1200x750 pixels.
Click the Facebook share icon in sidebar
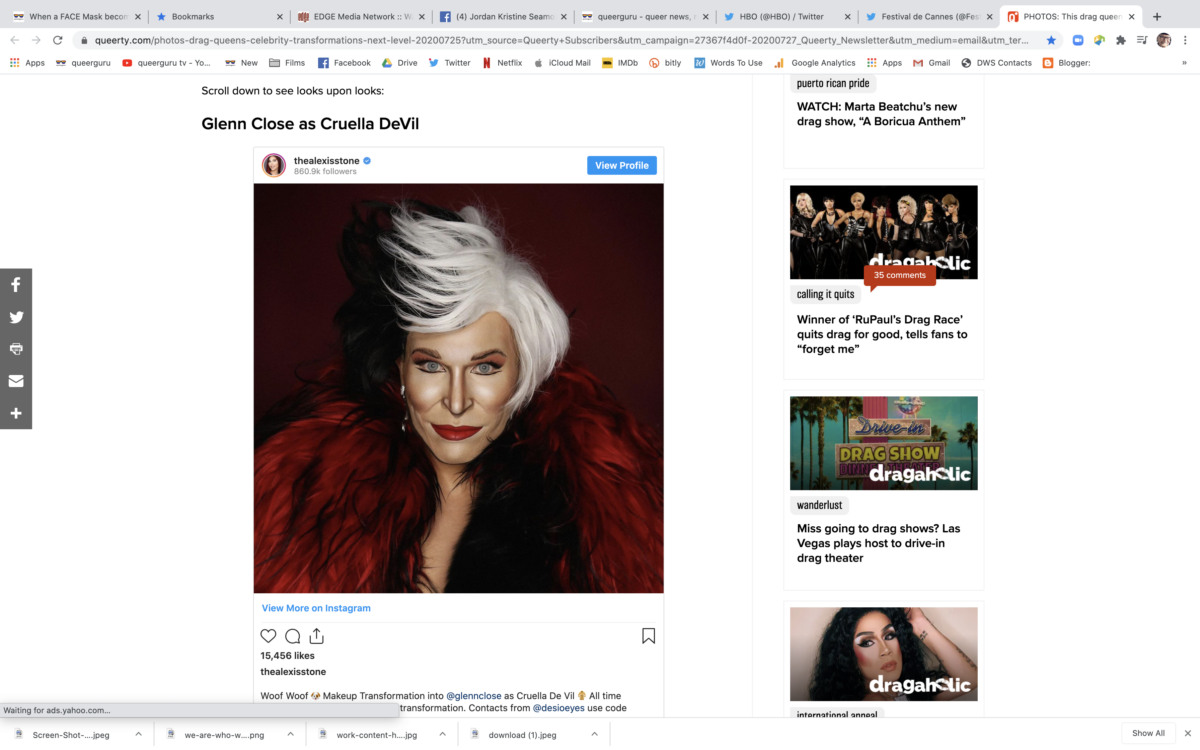16,285
